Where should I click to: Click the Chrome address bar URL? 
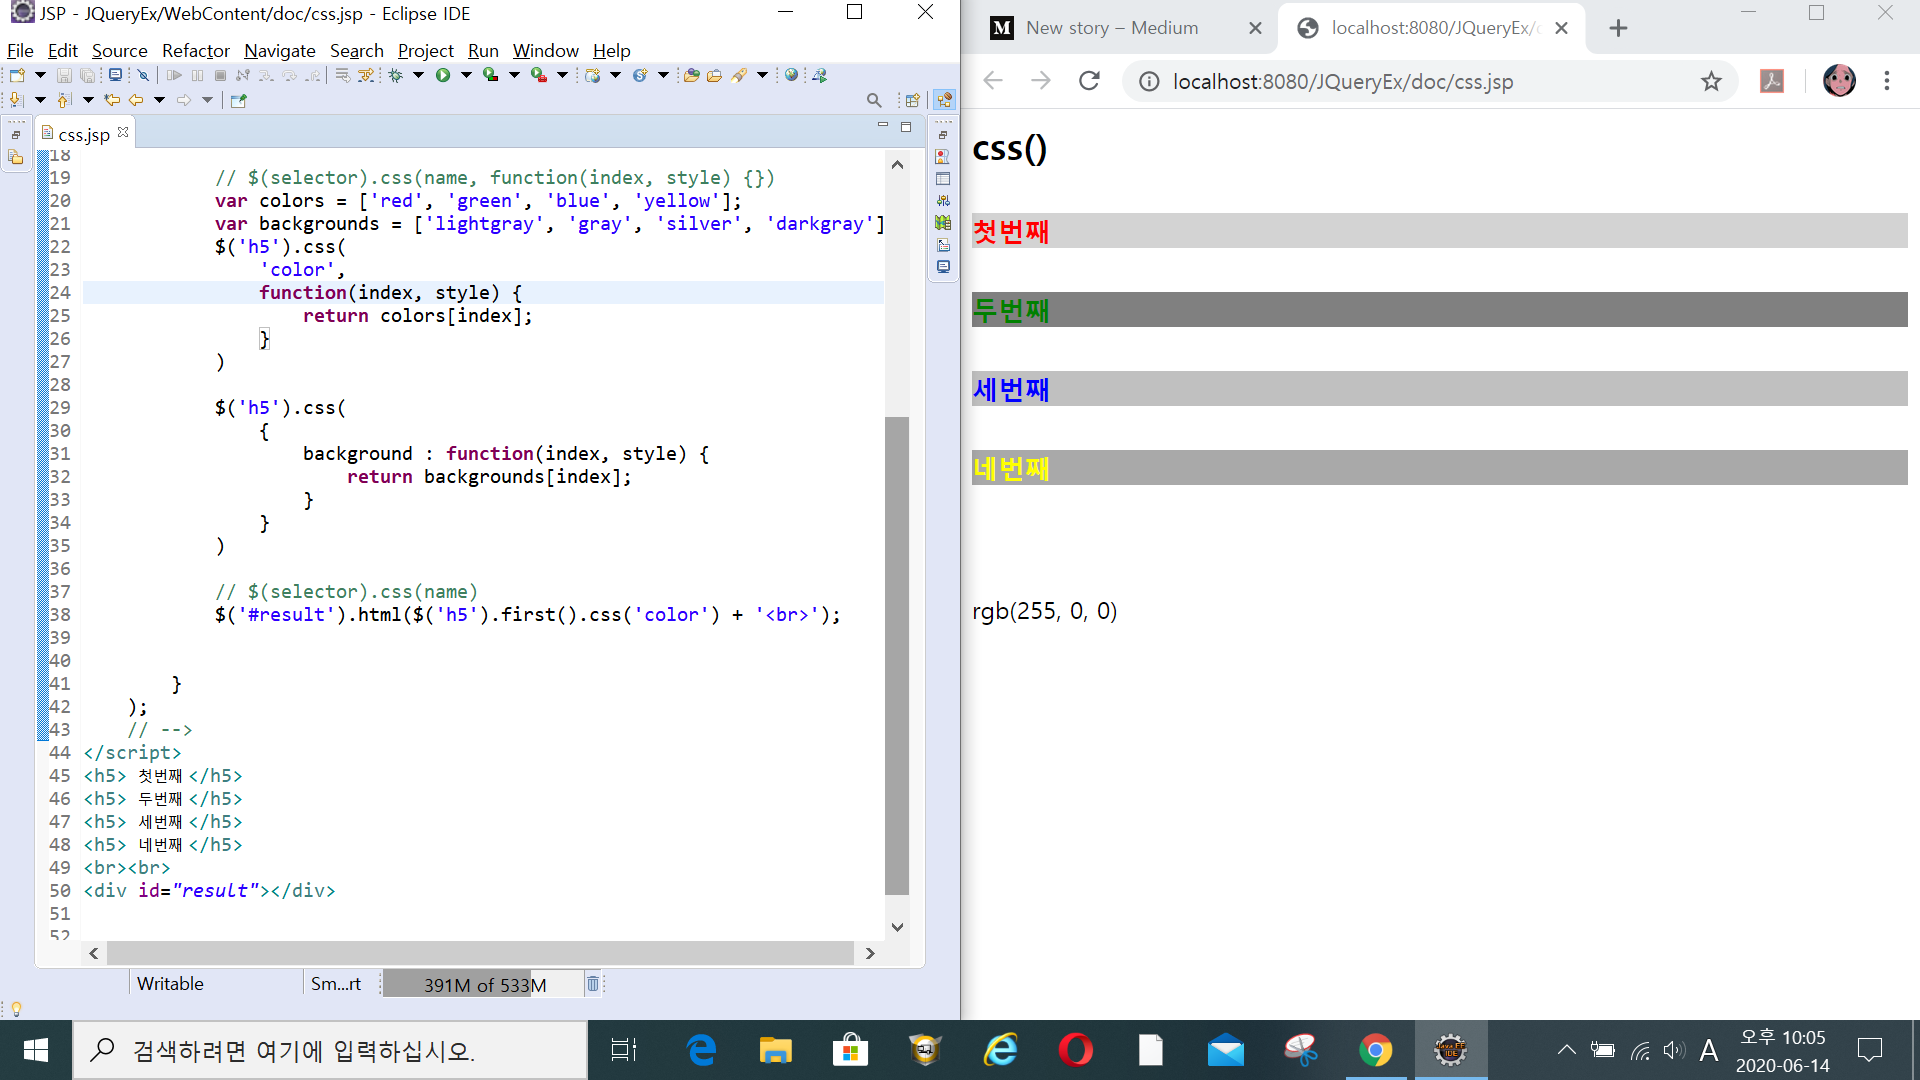point(1342,82)
